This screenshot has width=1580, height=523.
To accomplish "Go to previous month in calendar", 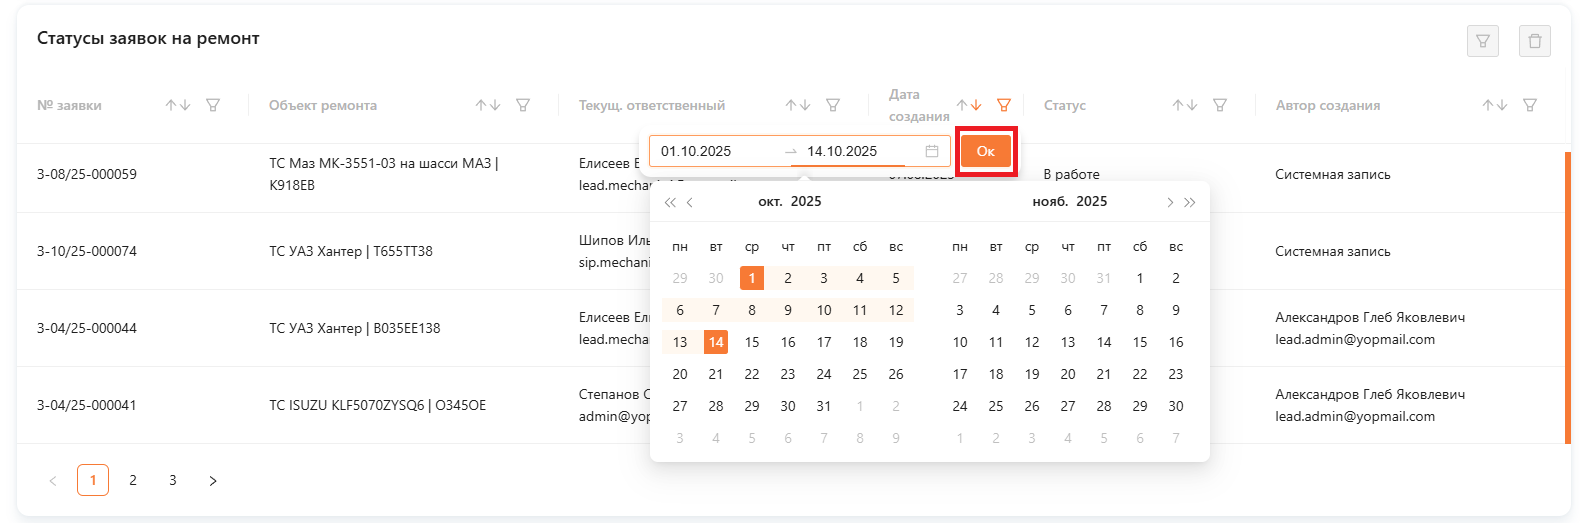I will [690, 202].
